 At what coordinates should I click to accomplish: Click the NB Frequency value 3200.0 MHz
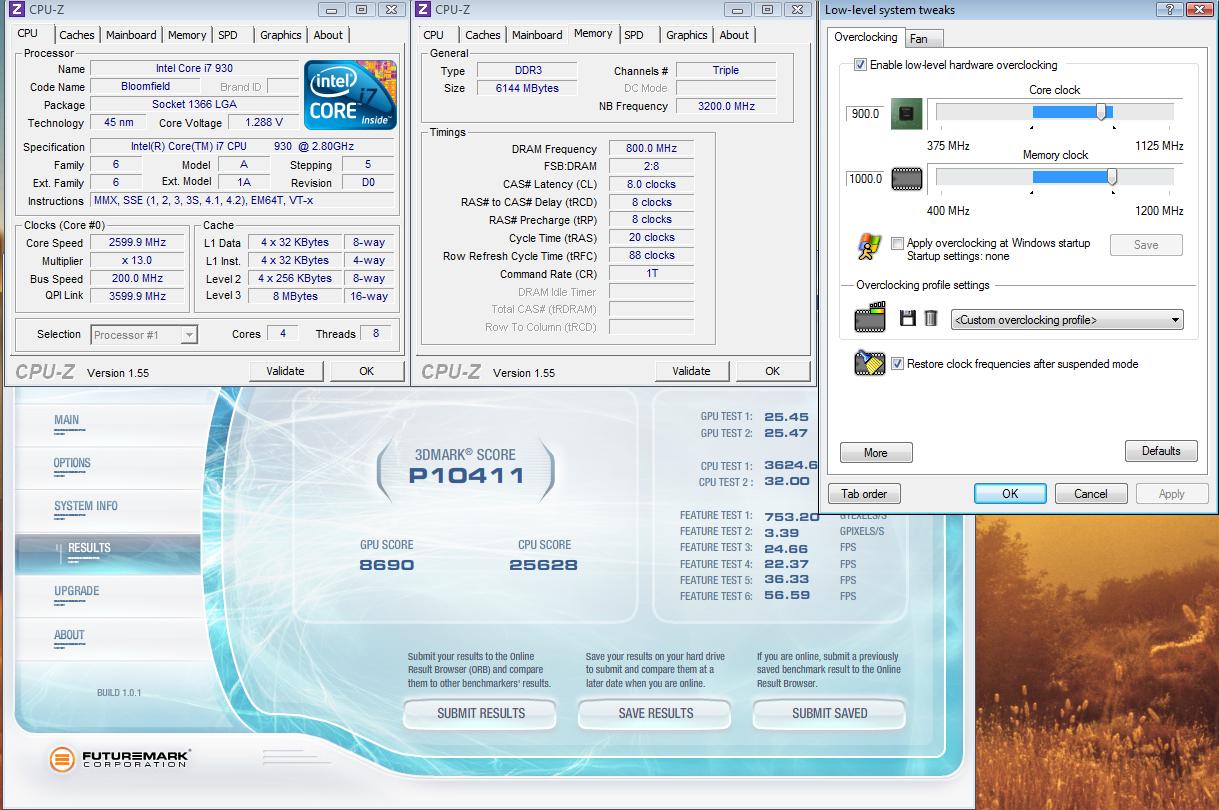724,106
